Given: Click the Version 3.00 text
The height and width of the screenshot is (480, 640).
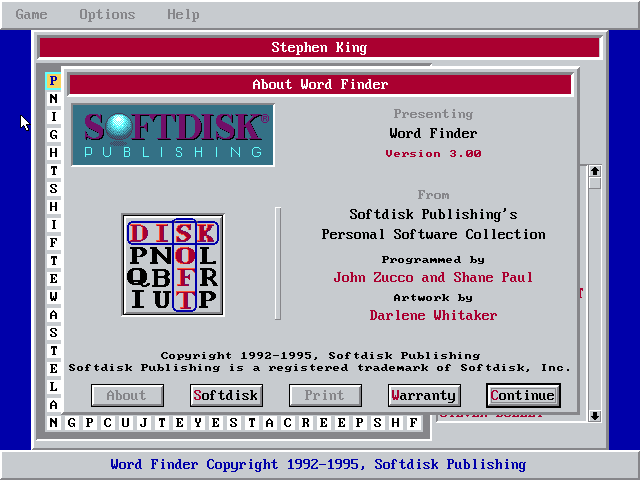Looking at the screenshot, I should [x=433, y=154].
